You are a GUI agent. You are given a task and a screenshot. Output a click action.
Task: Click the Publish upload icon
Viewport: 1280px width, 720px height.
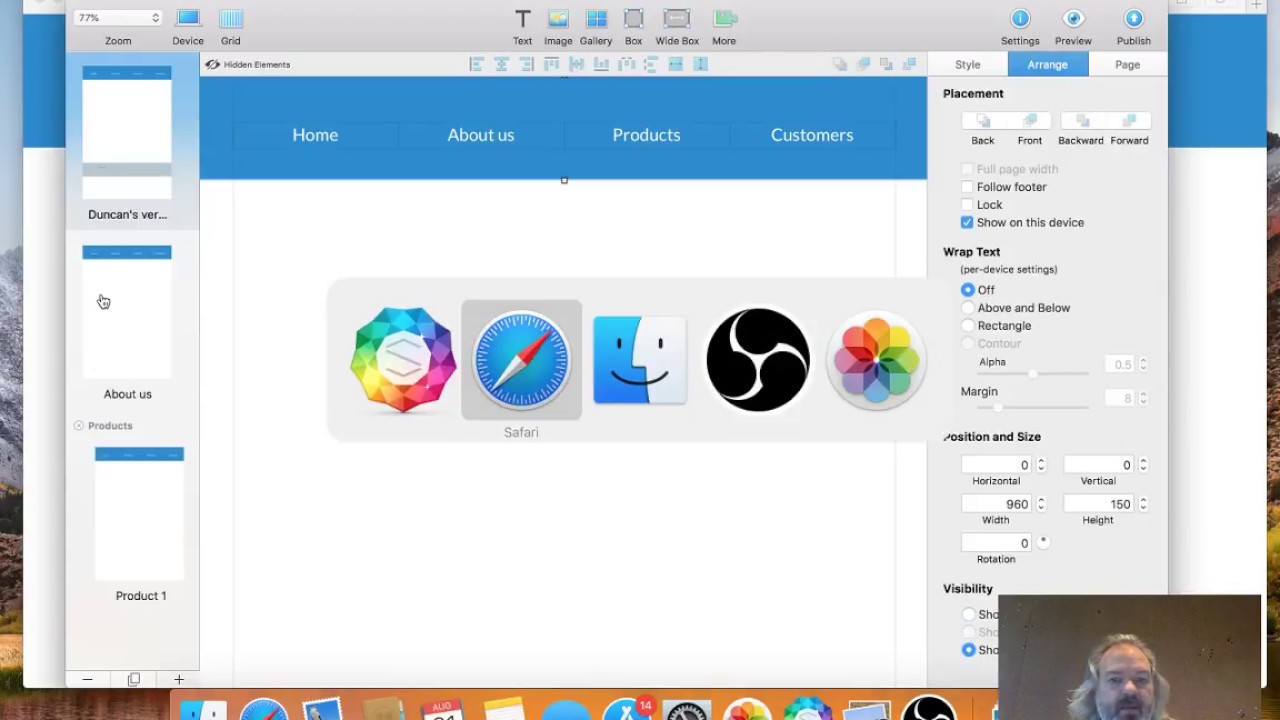click(1133, 19)
